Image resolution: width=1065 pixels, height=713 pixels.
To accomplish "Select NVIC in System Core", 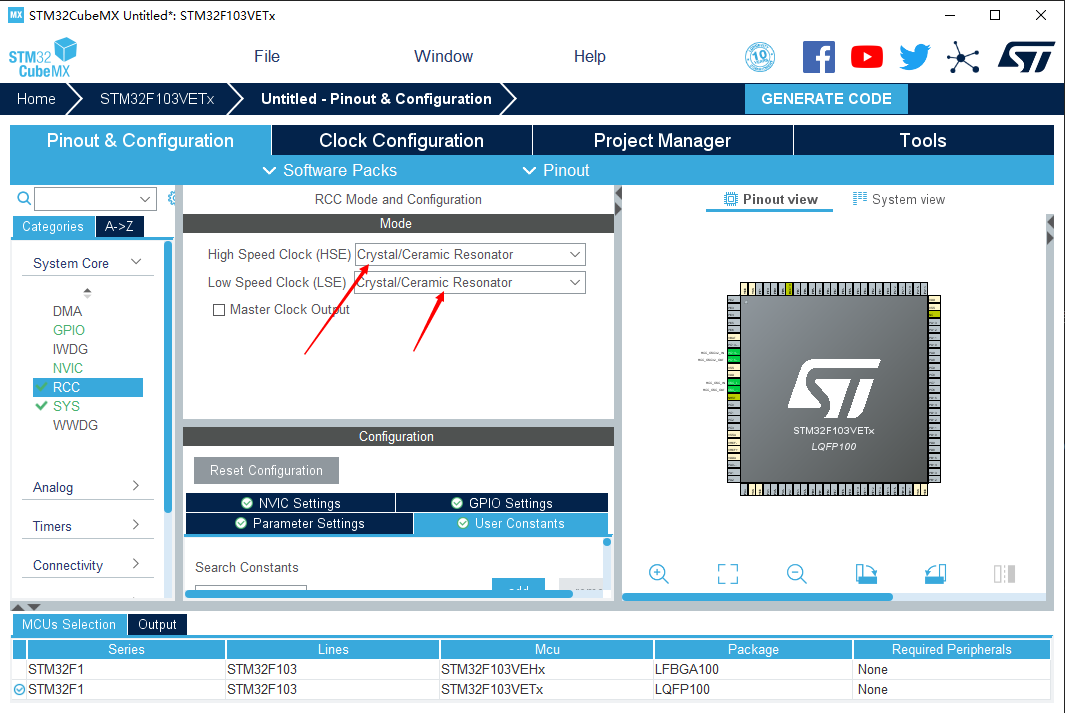I will [x=68, y=368].
